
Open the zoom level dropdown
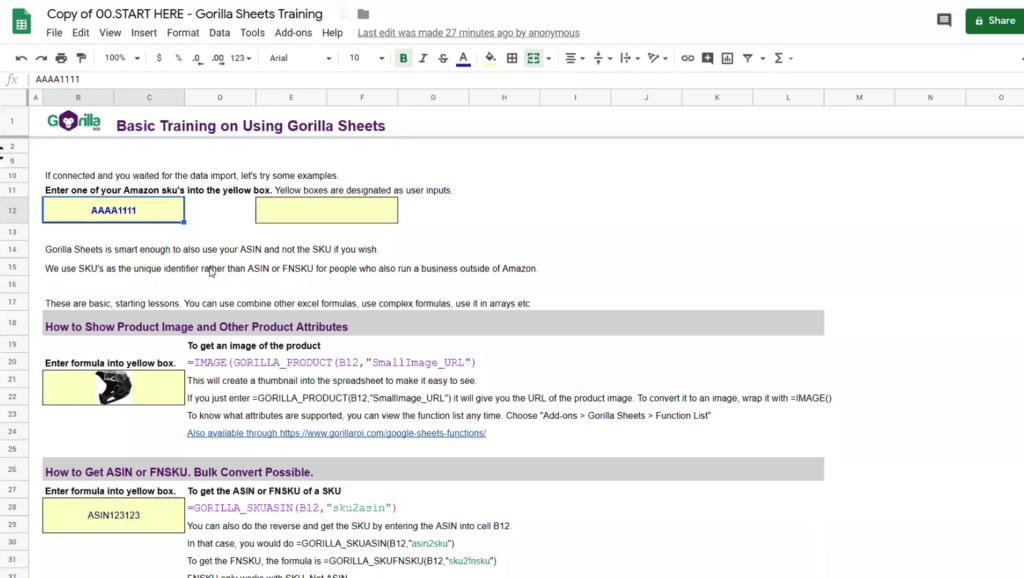(x=121, y=58)
